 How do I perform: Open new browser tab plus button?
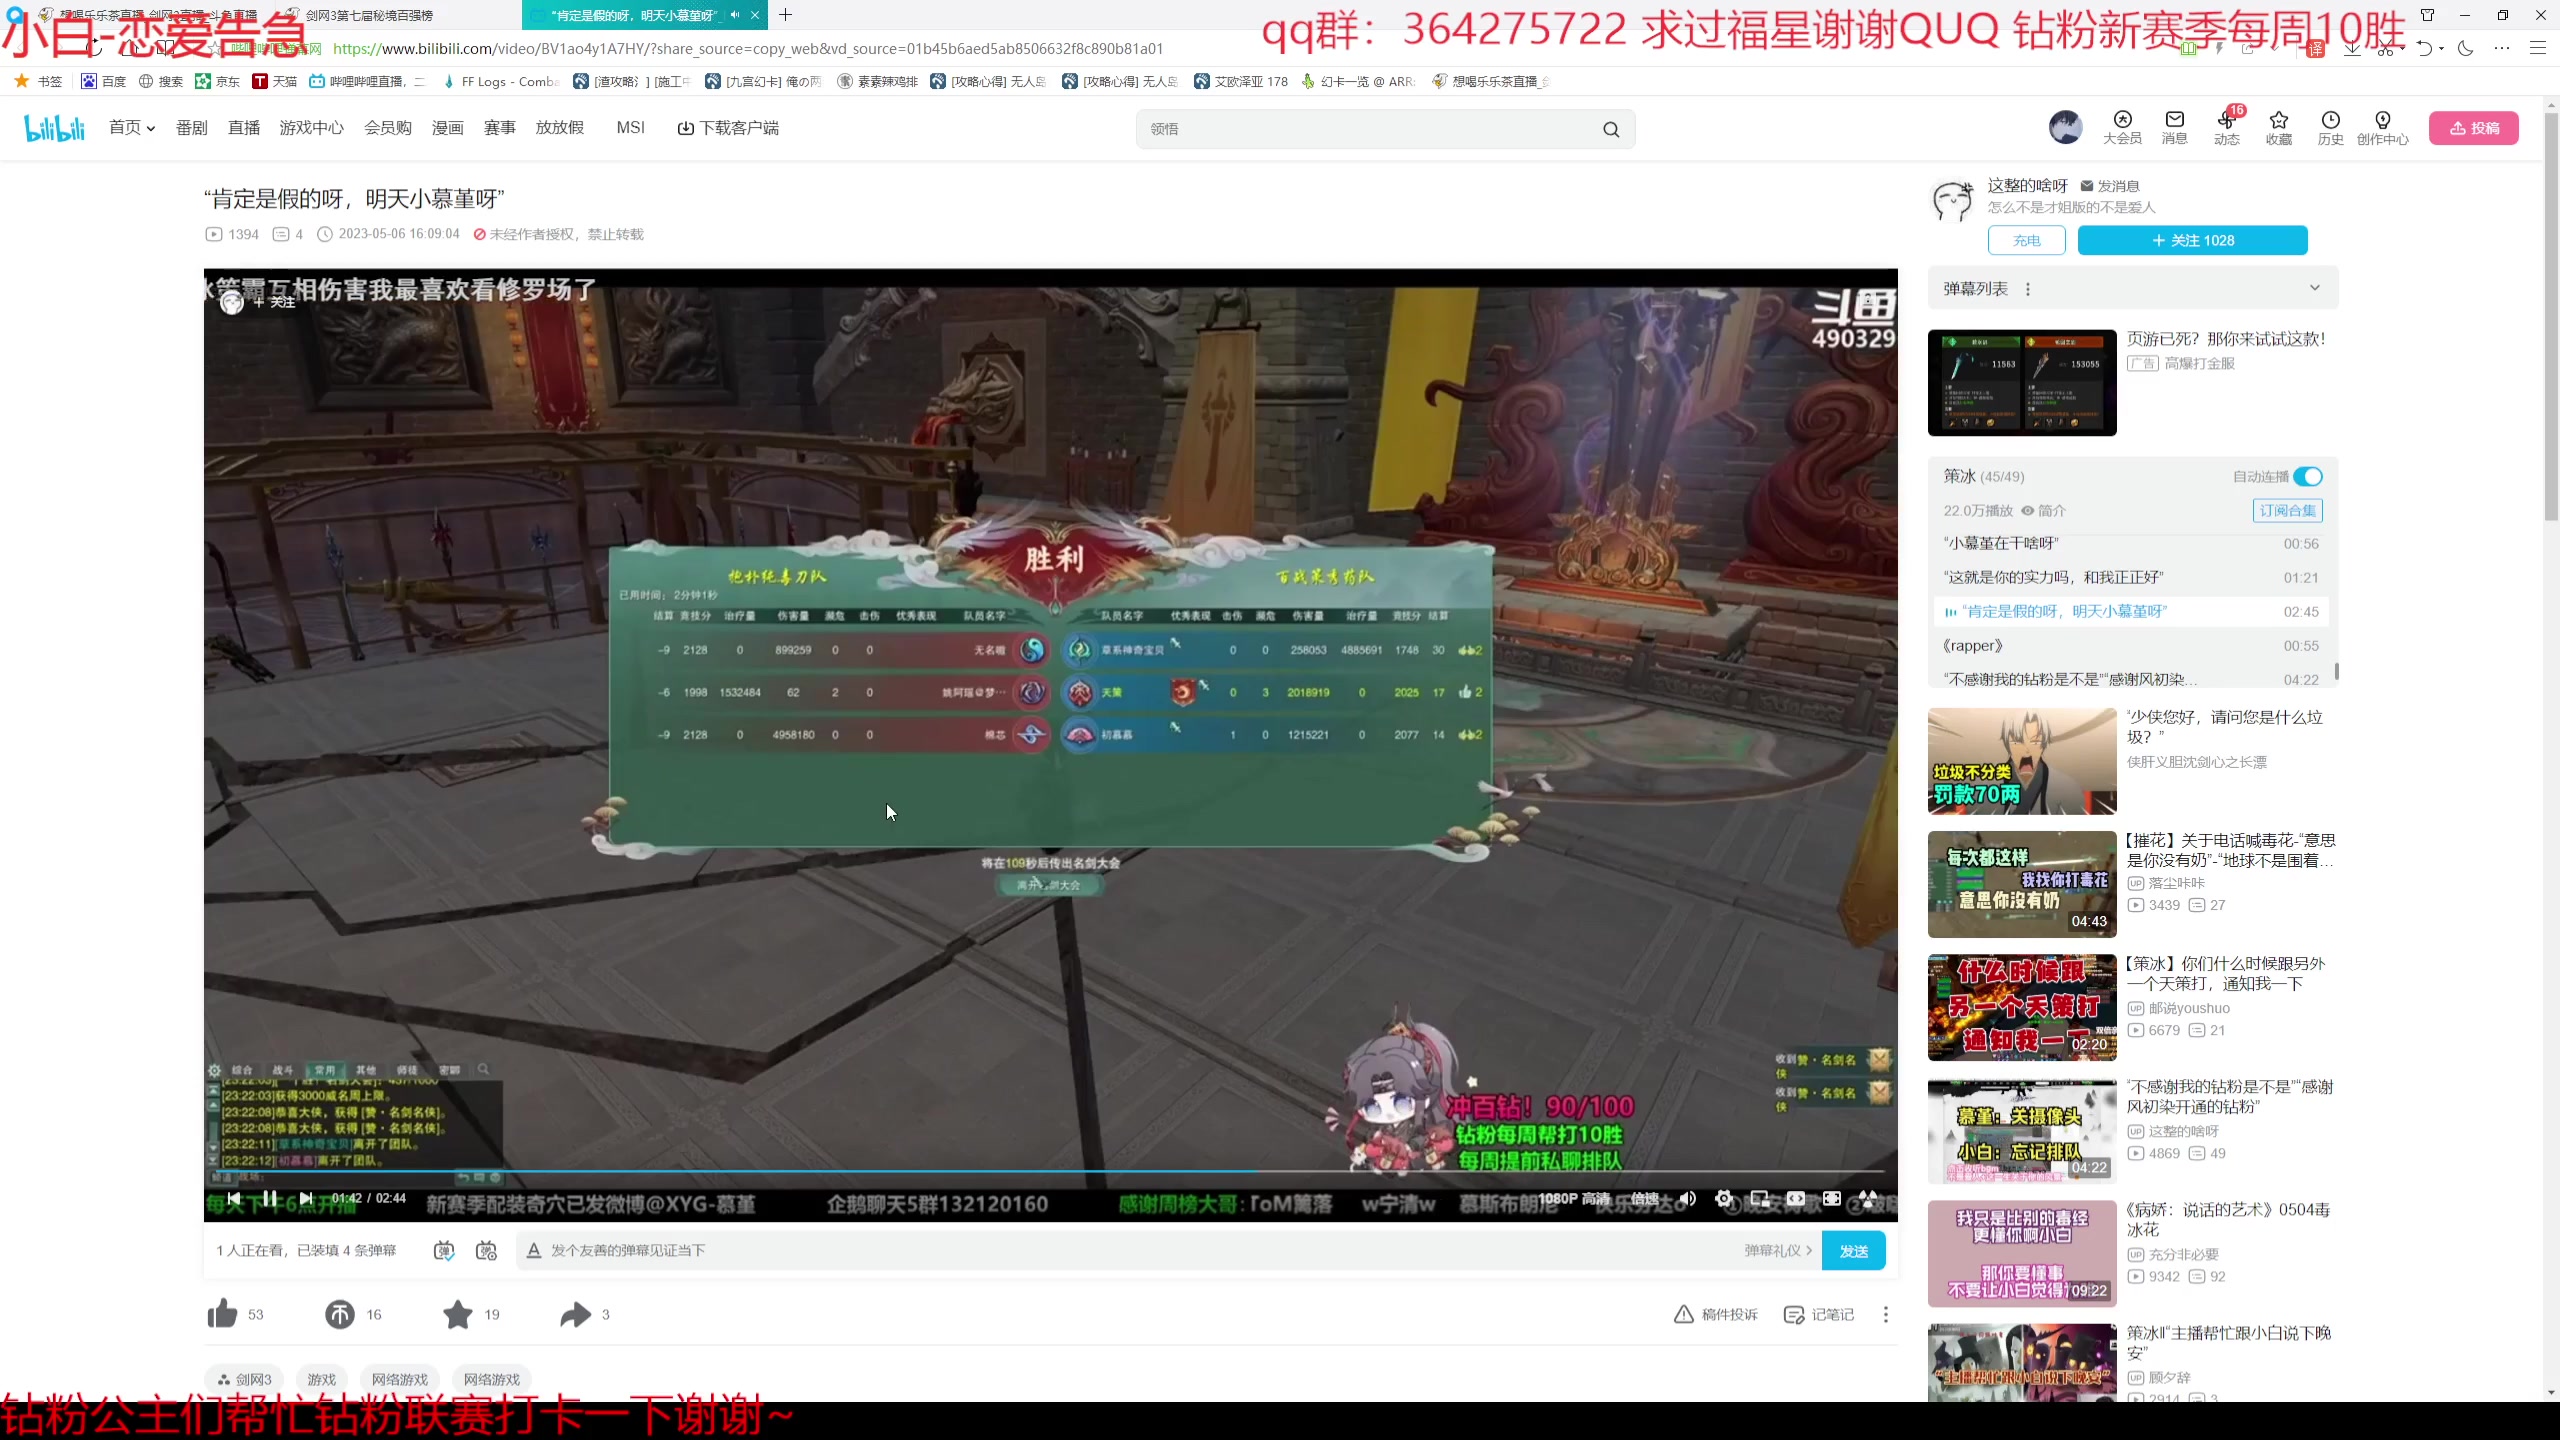(x=785, y=15)
